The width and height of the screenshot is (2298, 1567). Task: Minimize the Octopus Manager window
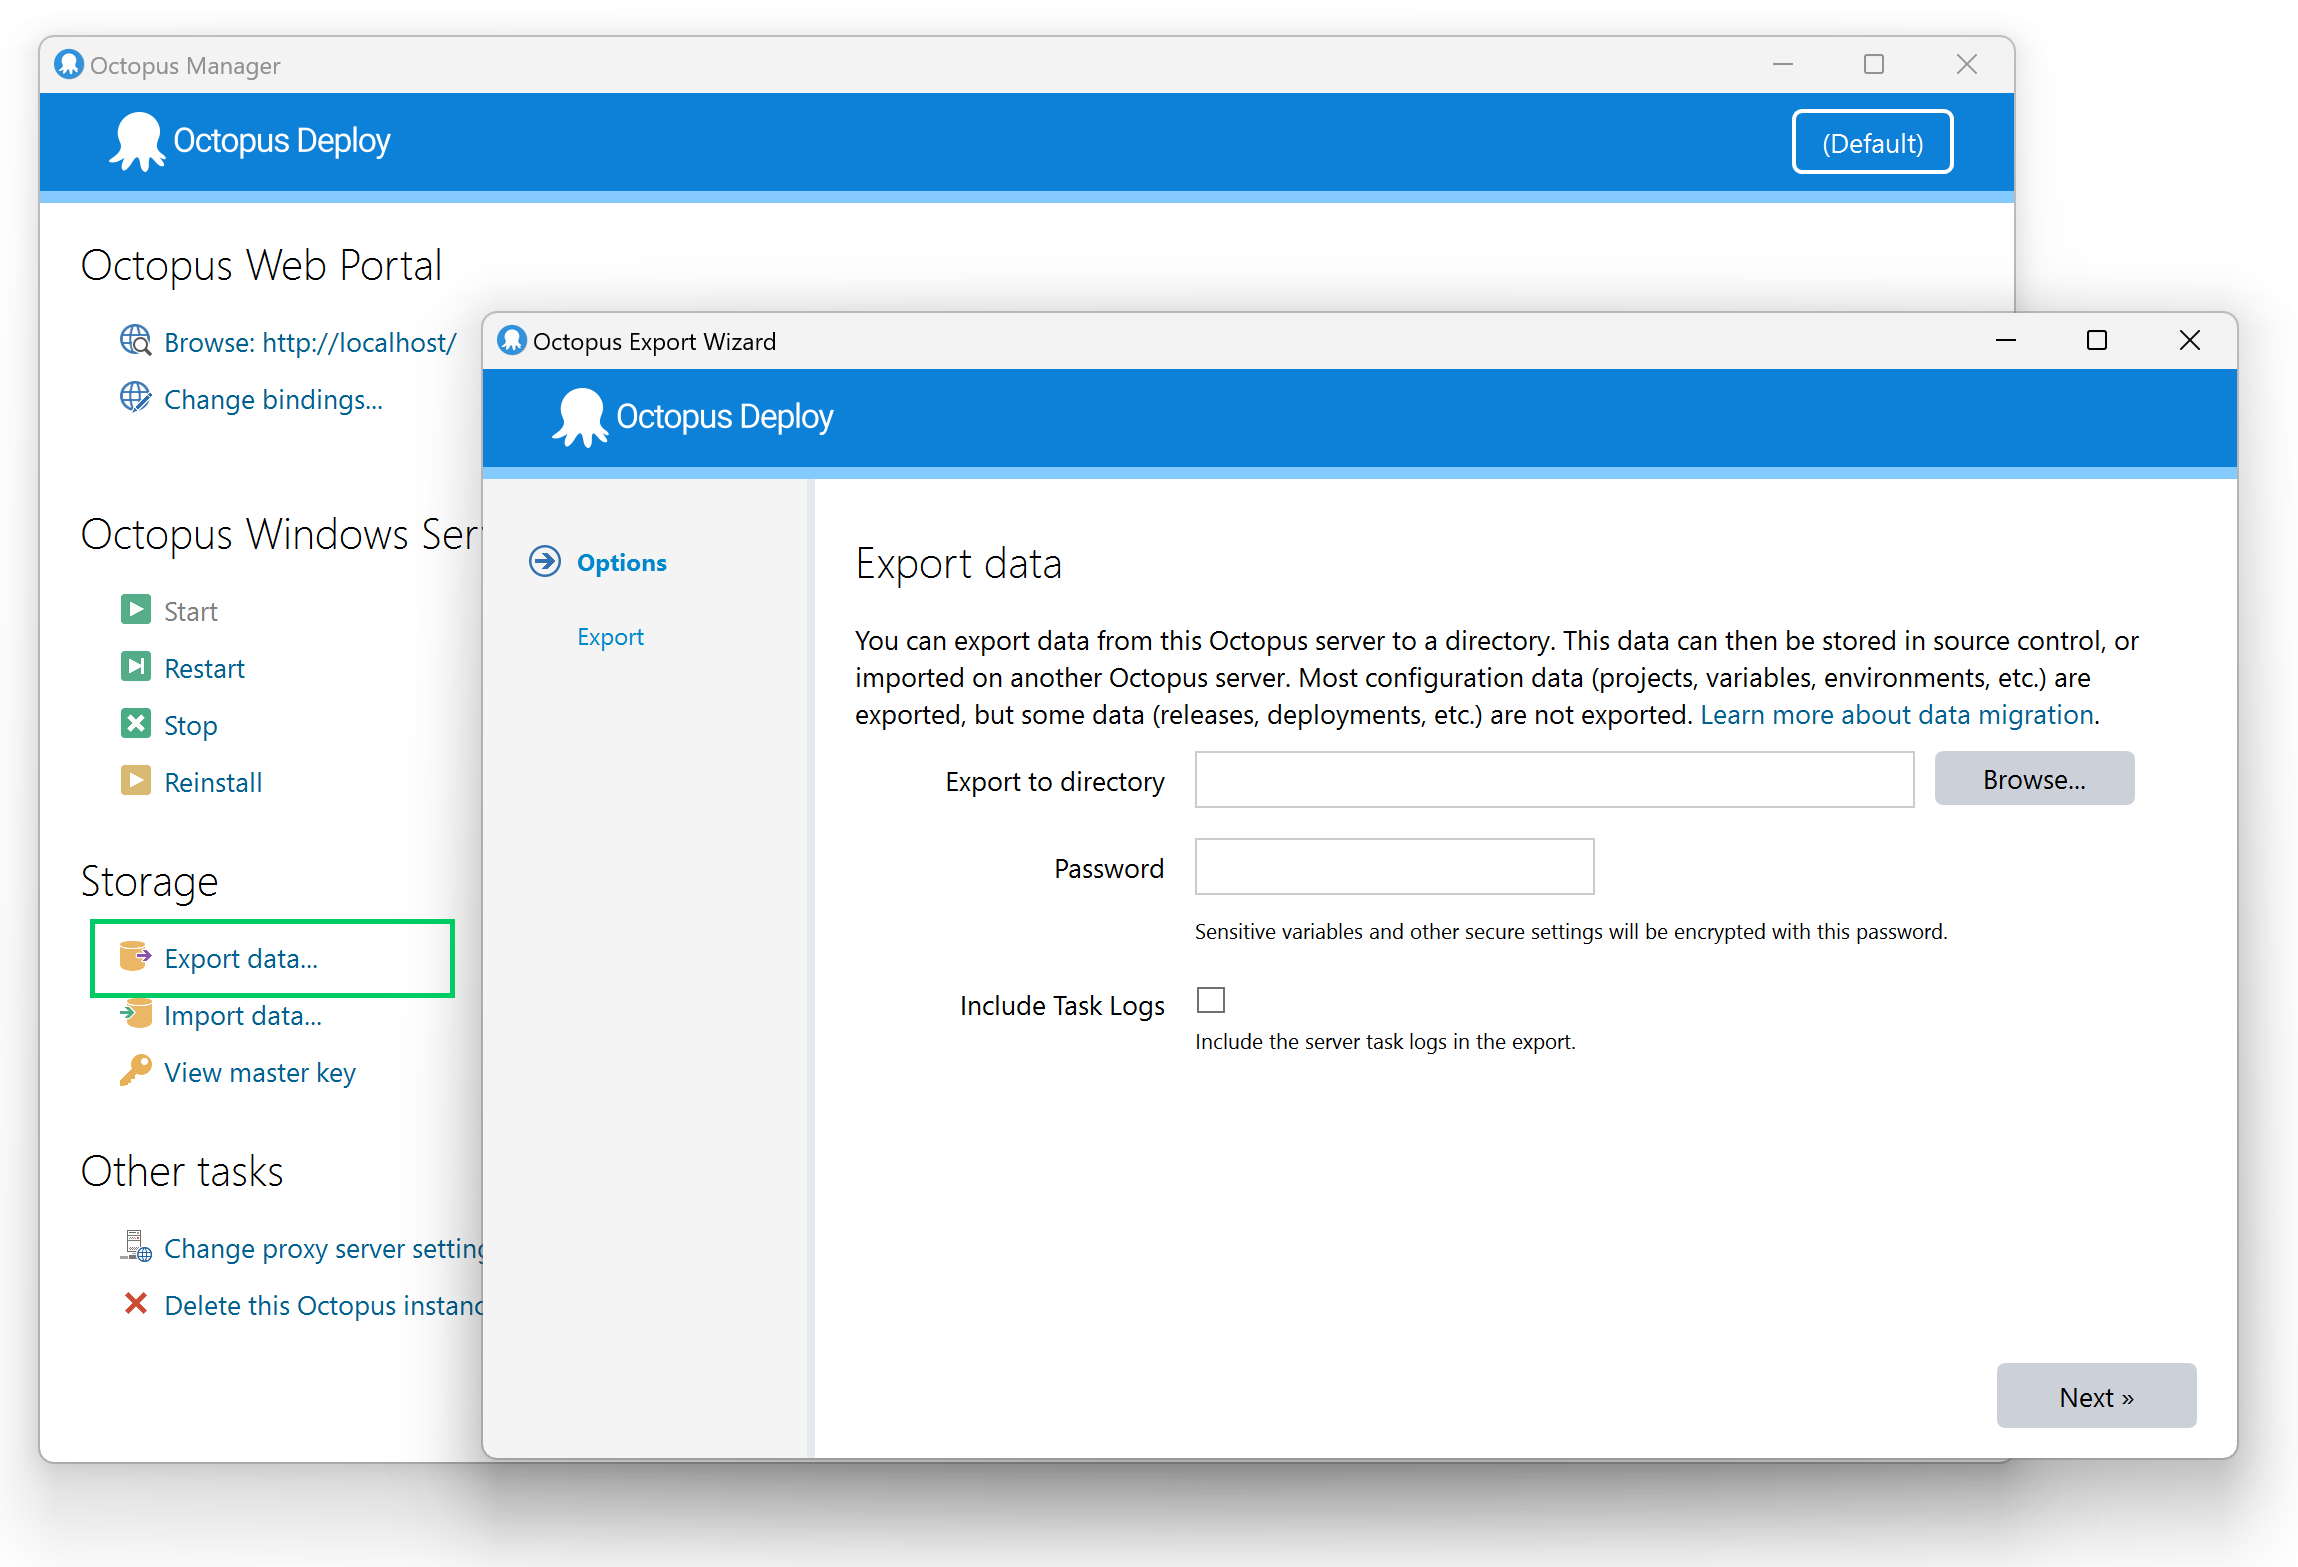(1782, 64)
